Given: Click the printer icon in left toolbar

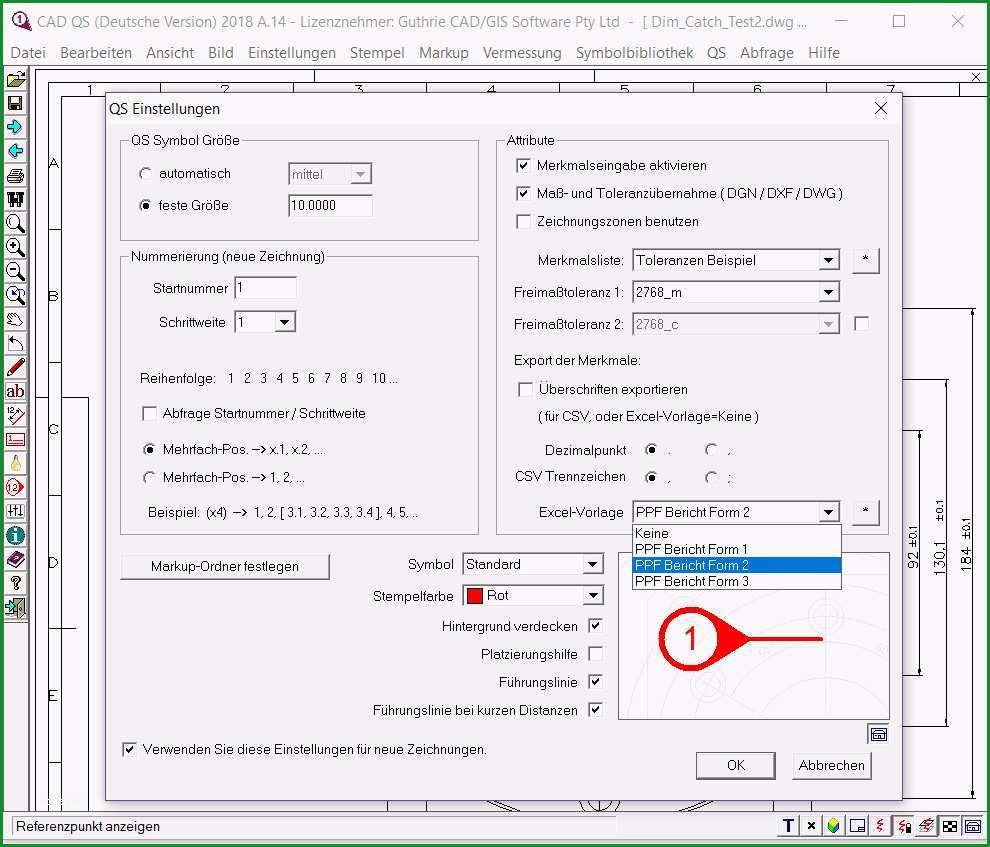Looking at the screenshot, I should pyautogui.click(x=15, y=175).
